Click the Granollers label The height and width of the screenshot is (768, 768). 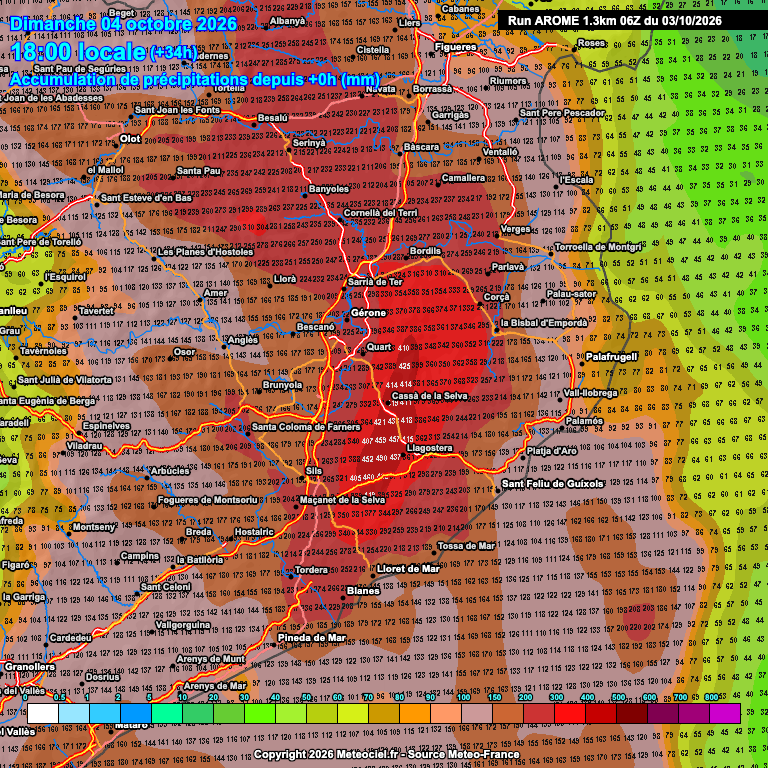pyautogui.click(x=30, y=667)
